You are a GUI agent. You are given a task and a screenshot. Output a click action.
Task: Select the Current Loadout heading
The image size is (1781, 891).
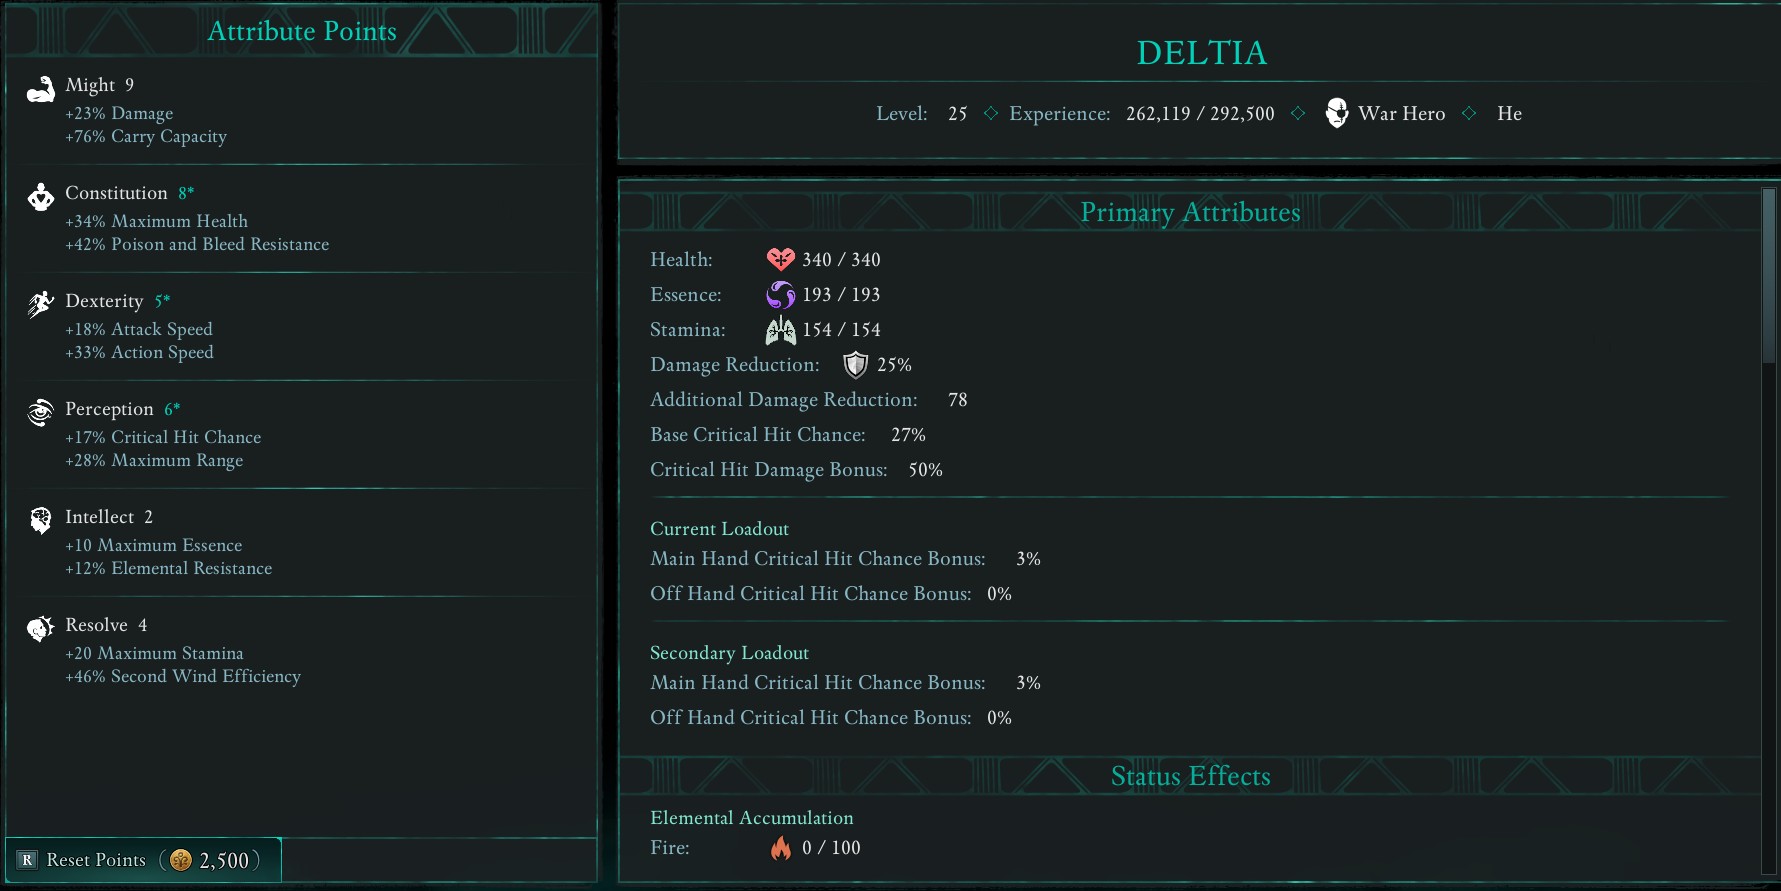click(x=719, y=529)
